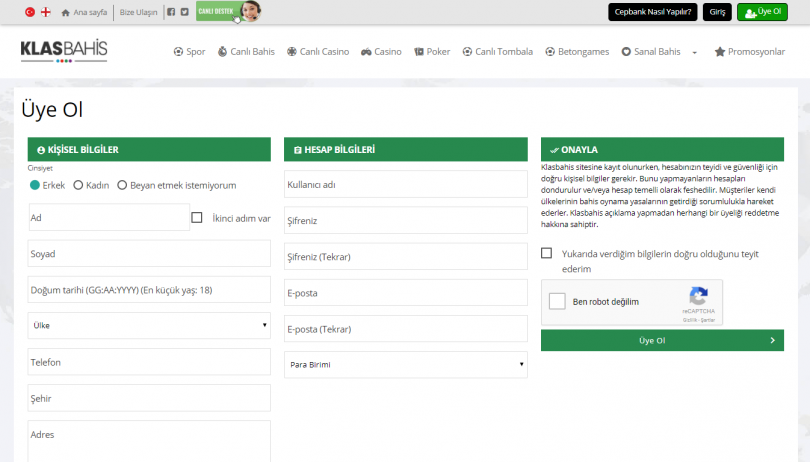
Task: Go to Canlı Casino section
Action: (318, 52)
